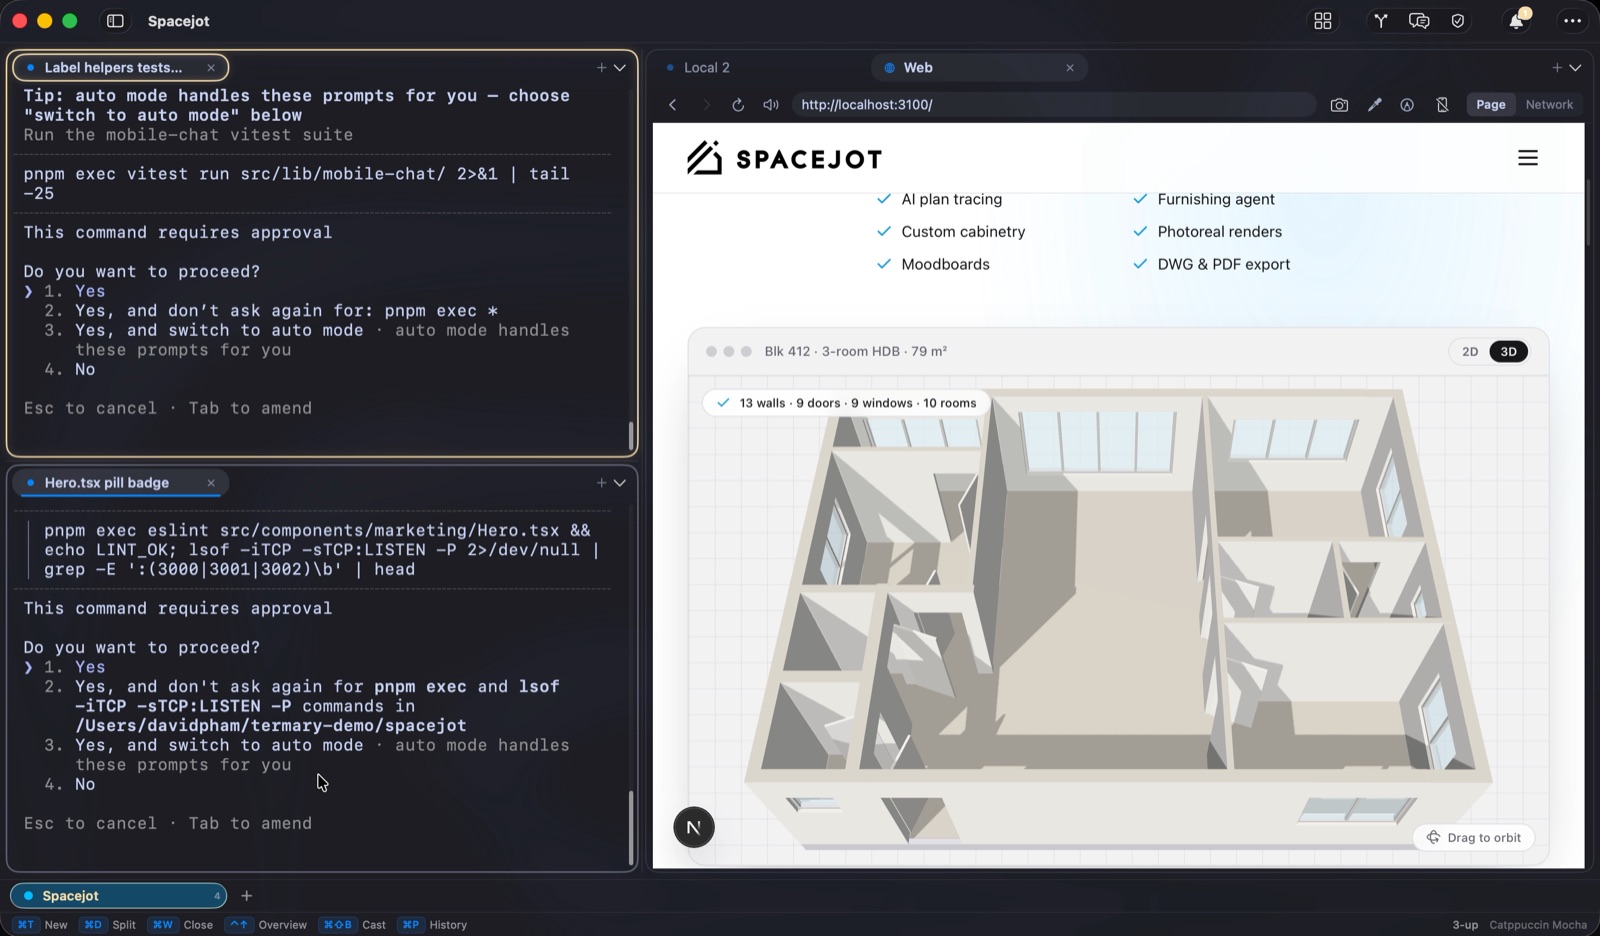
Task: Click the Drag to orbit button
Action: coord(1474,838)
